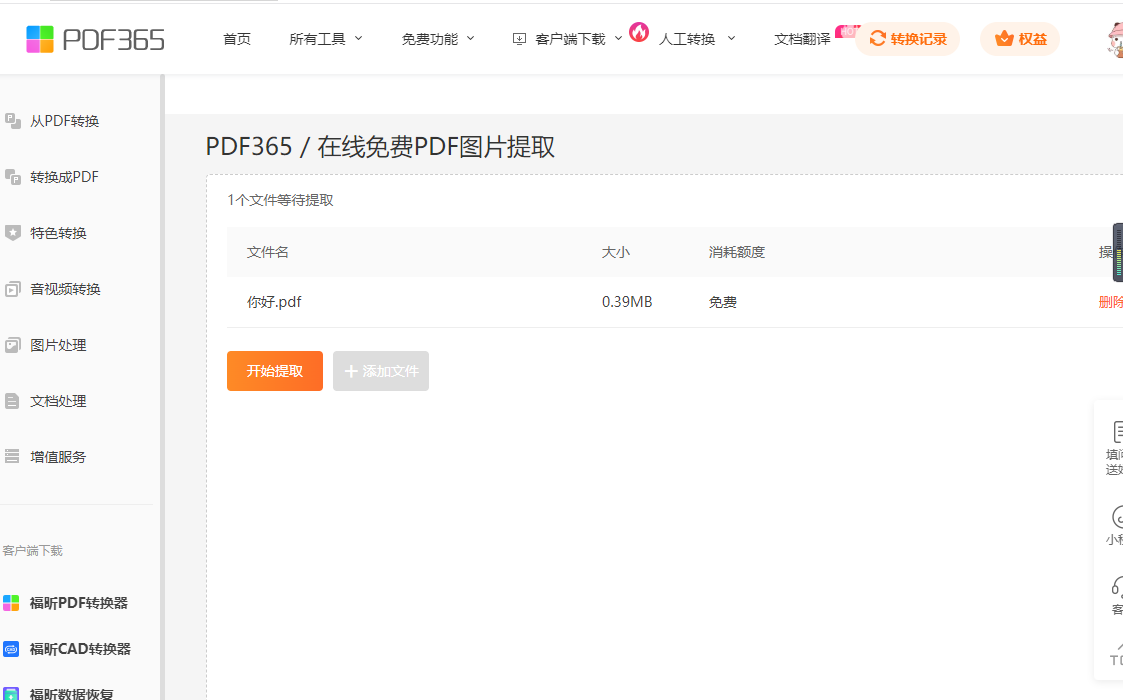
Task: Click the 添加文件 button
Action: click(381, 371)
